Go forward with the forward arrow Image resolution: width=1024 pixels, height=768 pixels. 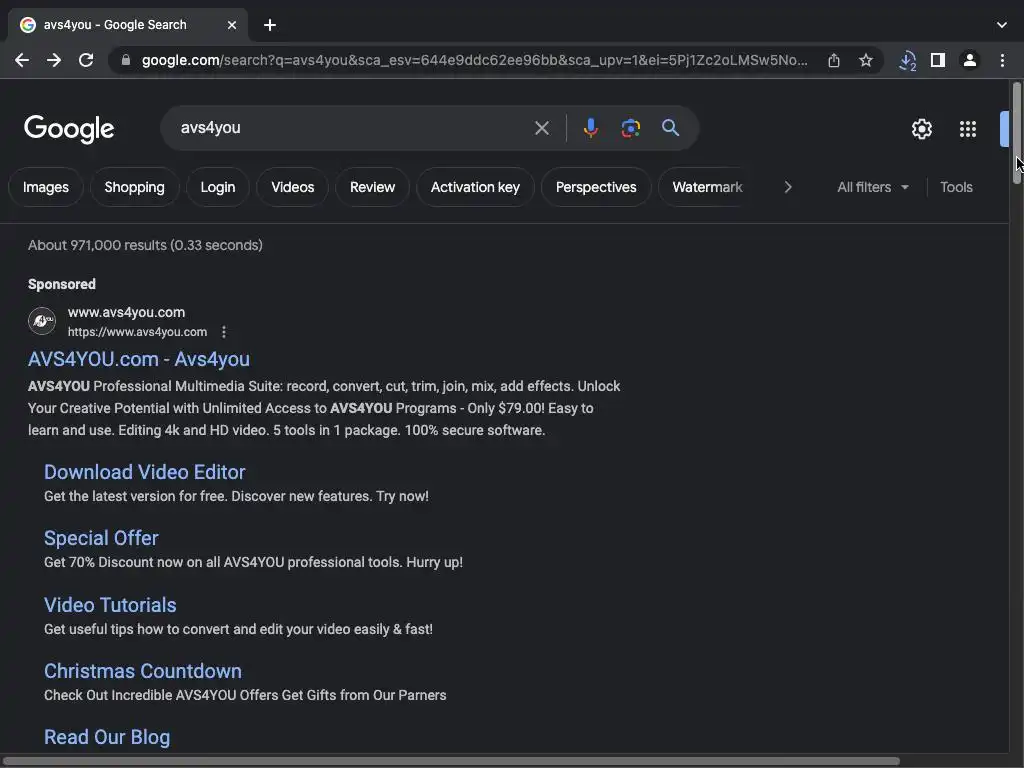pyautogui.click(x=54, y=61)
